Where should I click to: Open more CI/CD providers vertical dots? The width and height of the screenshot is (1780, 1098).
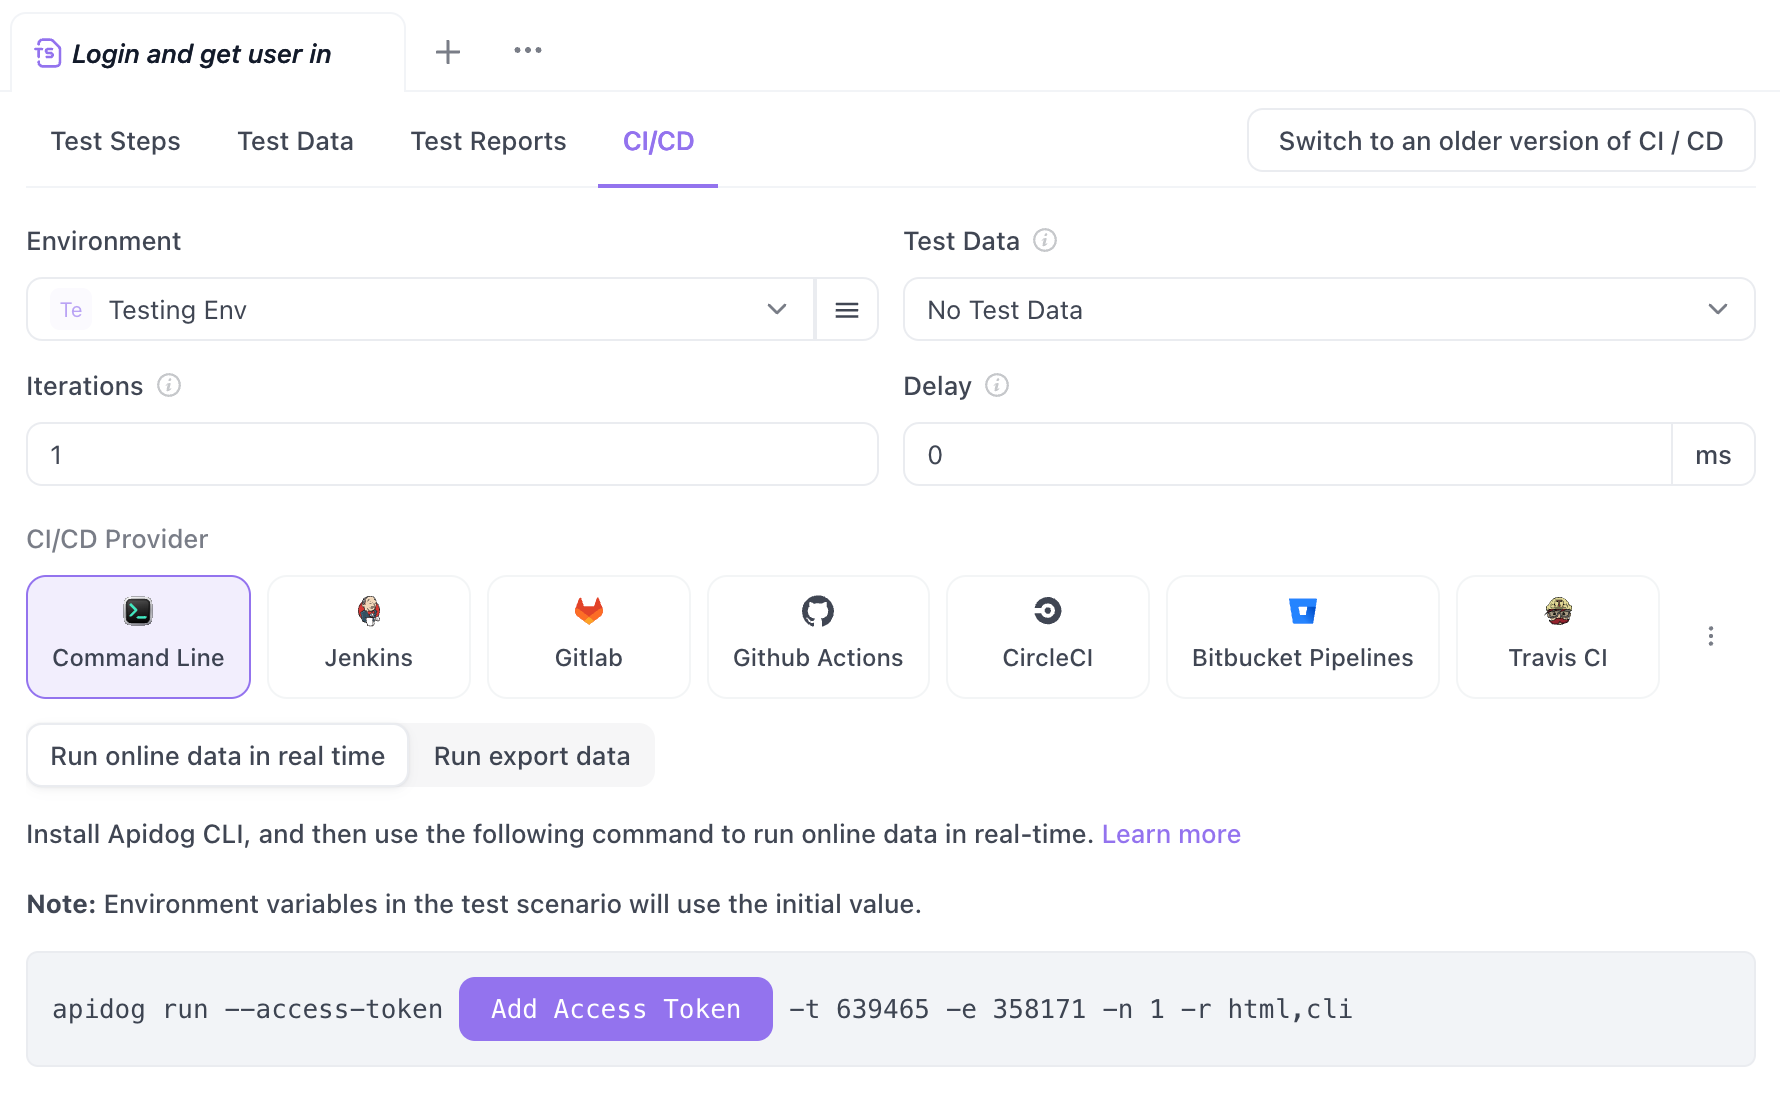coord(1711,636)
